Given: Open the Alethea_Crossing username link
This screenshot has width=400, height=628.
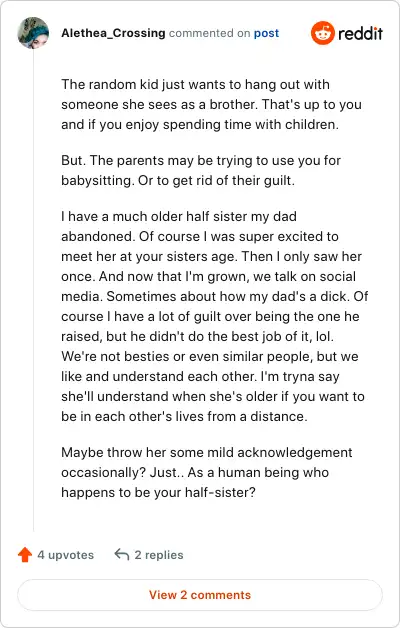Looking at the screenshot, I should (x=113, y=33).
